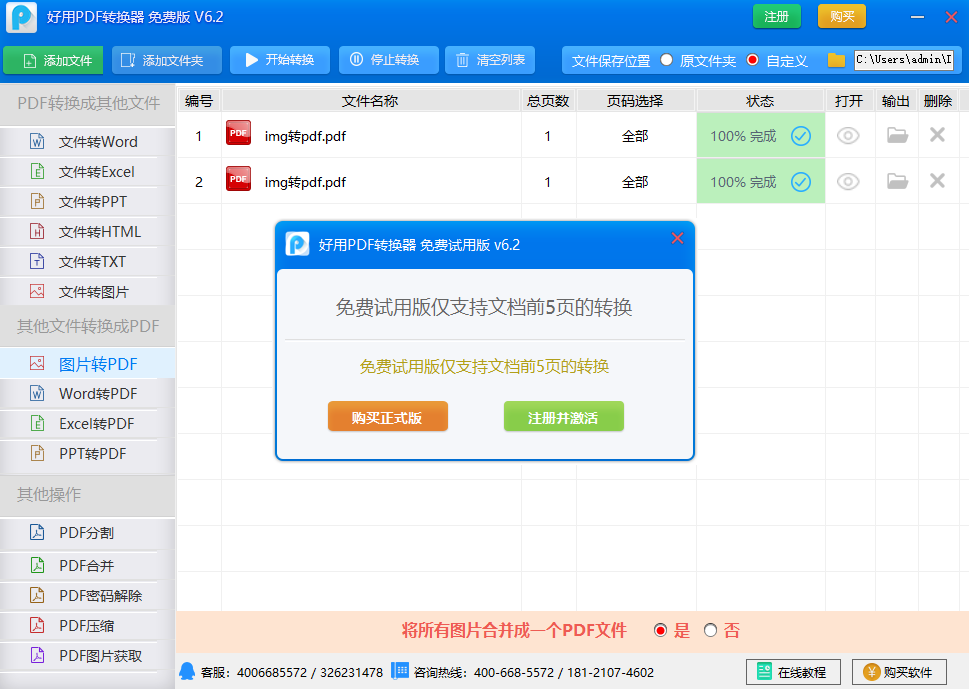Select 文件转TXT in sidebar

pyautogui.click(x=87, y=262)
